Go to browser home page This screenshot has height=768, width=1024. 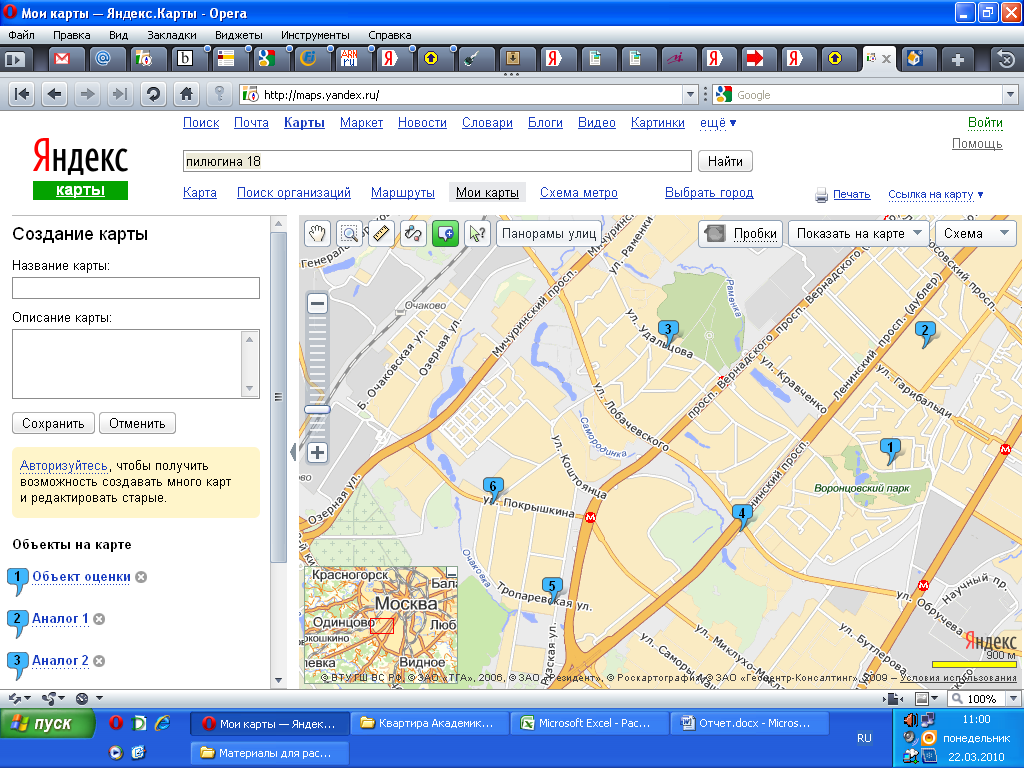tap(187, 95)
